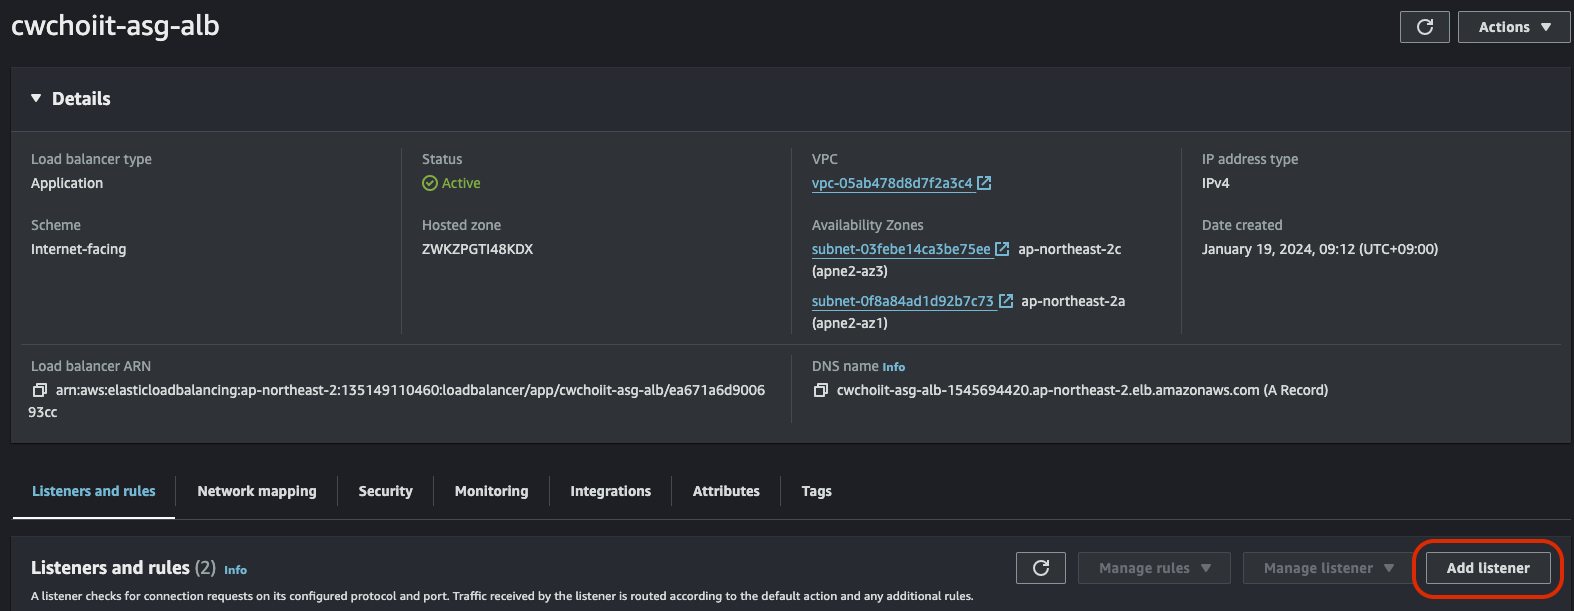Refresh the Listeners and rules list
The height and width of the screenshot is (611, 1574).
pyautogui.click(x=1041, y=568)
